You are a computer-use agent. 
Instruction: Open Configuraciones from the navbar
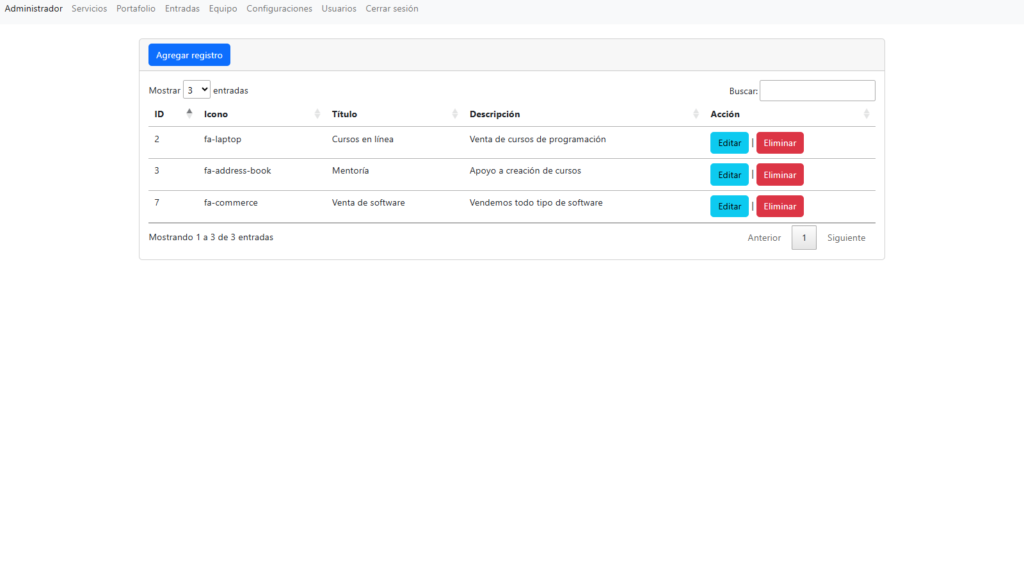[279, 9]
